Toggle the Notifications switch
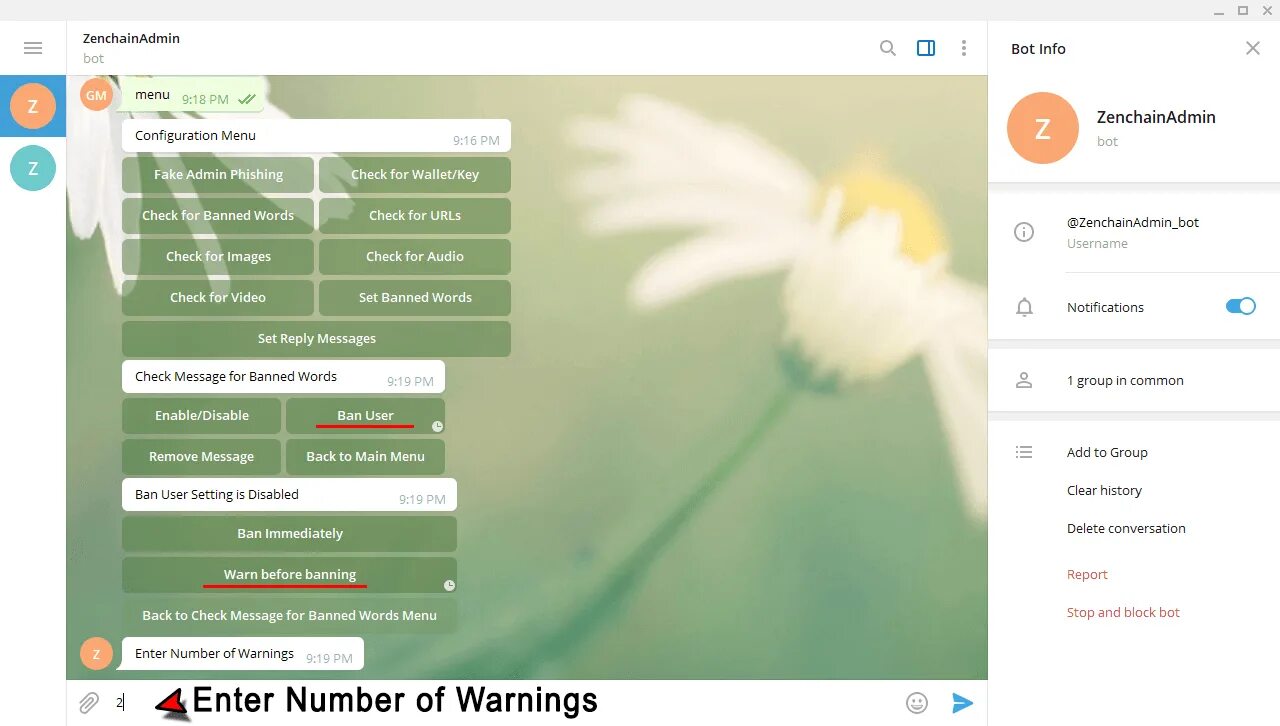1280x726 pixels. [x=1241, y=306]
